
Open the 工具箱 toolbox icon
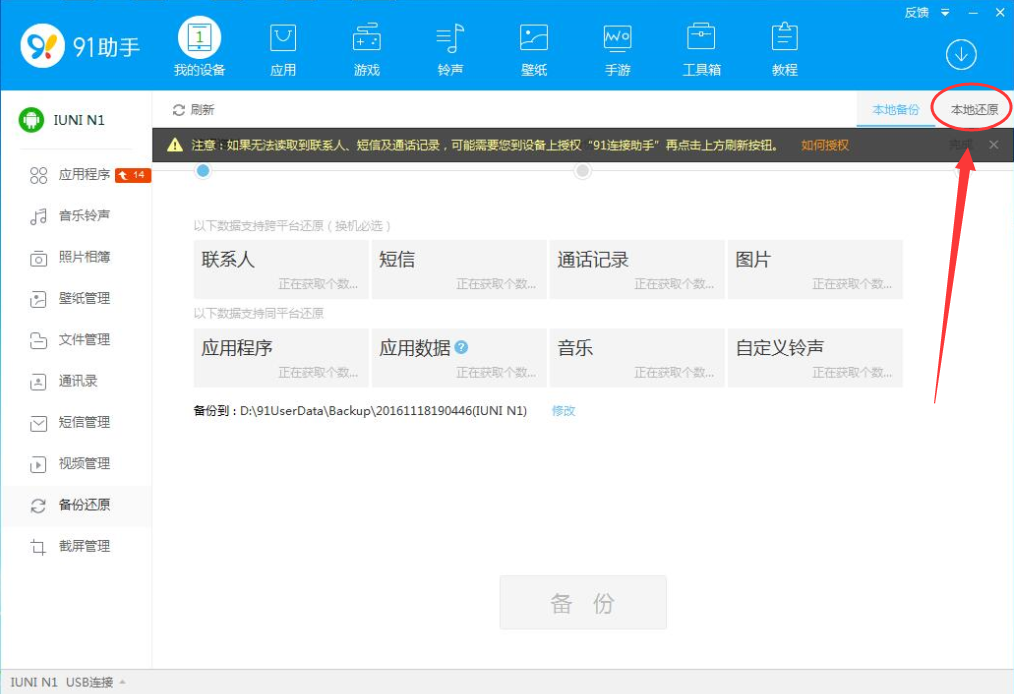(700, 40)
